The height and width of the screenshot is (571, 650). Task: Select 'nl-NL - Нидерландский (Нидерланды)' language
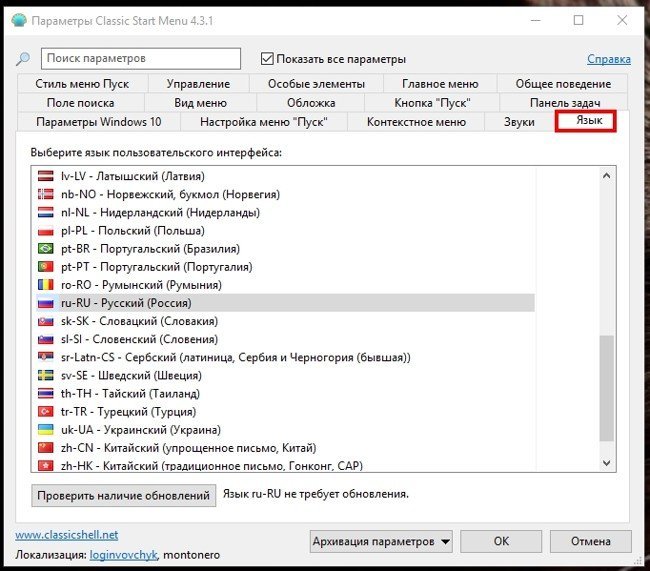pyautogui.click(x=285, y=212)
